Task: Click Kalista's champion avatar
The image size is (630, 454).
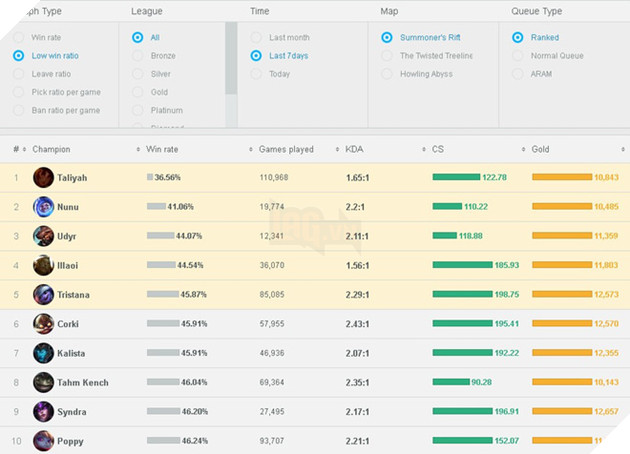Action: (x=43, y=353)
